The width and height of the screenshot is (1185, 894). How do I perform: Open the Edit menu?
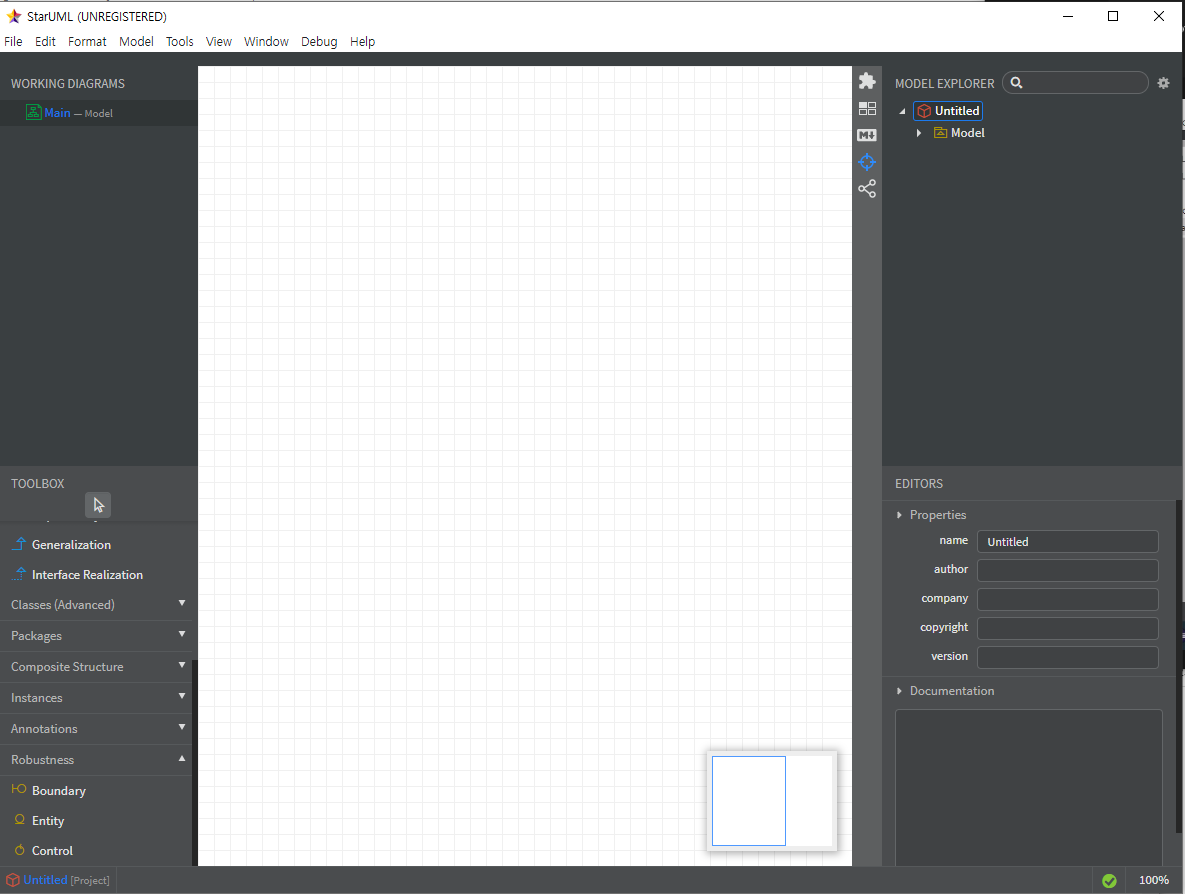[x=45, y=42]
